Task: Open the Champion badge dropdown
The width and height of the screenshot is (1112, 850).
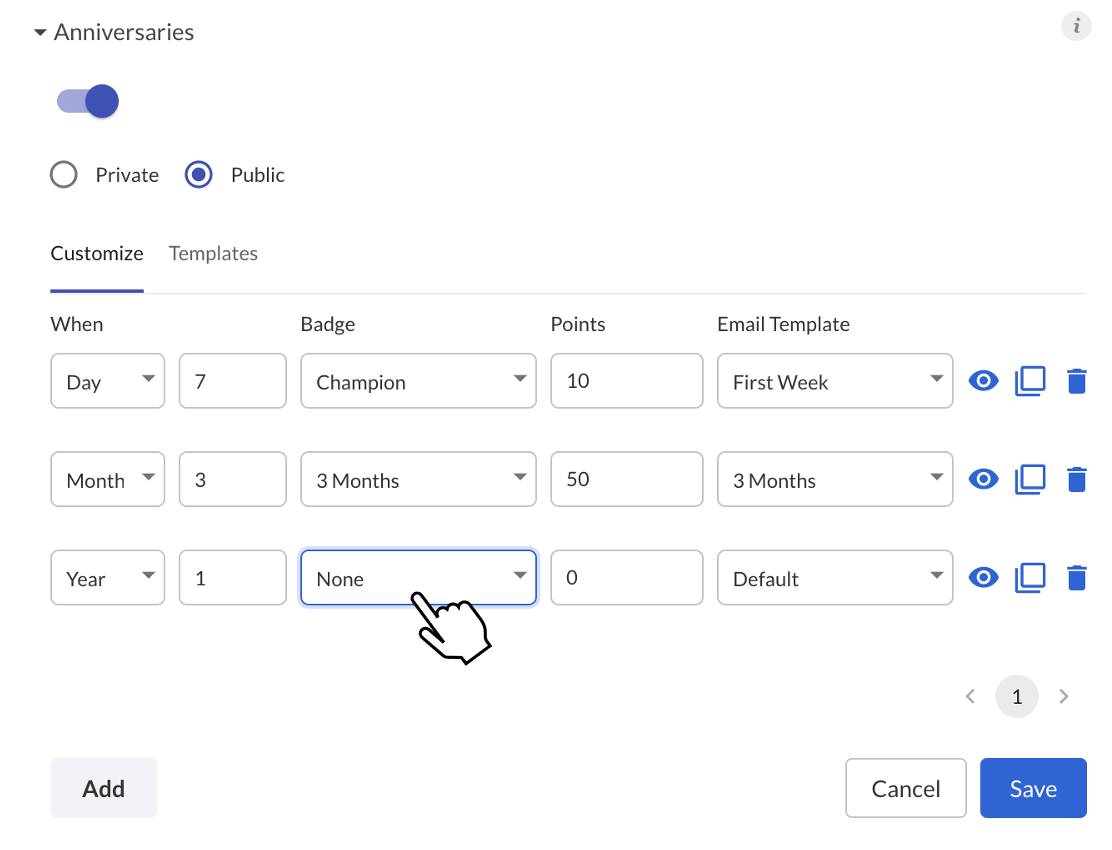Action: click(418, 381)
